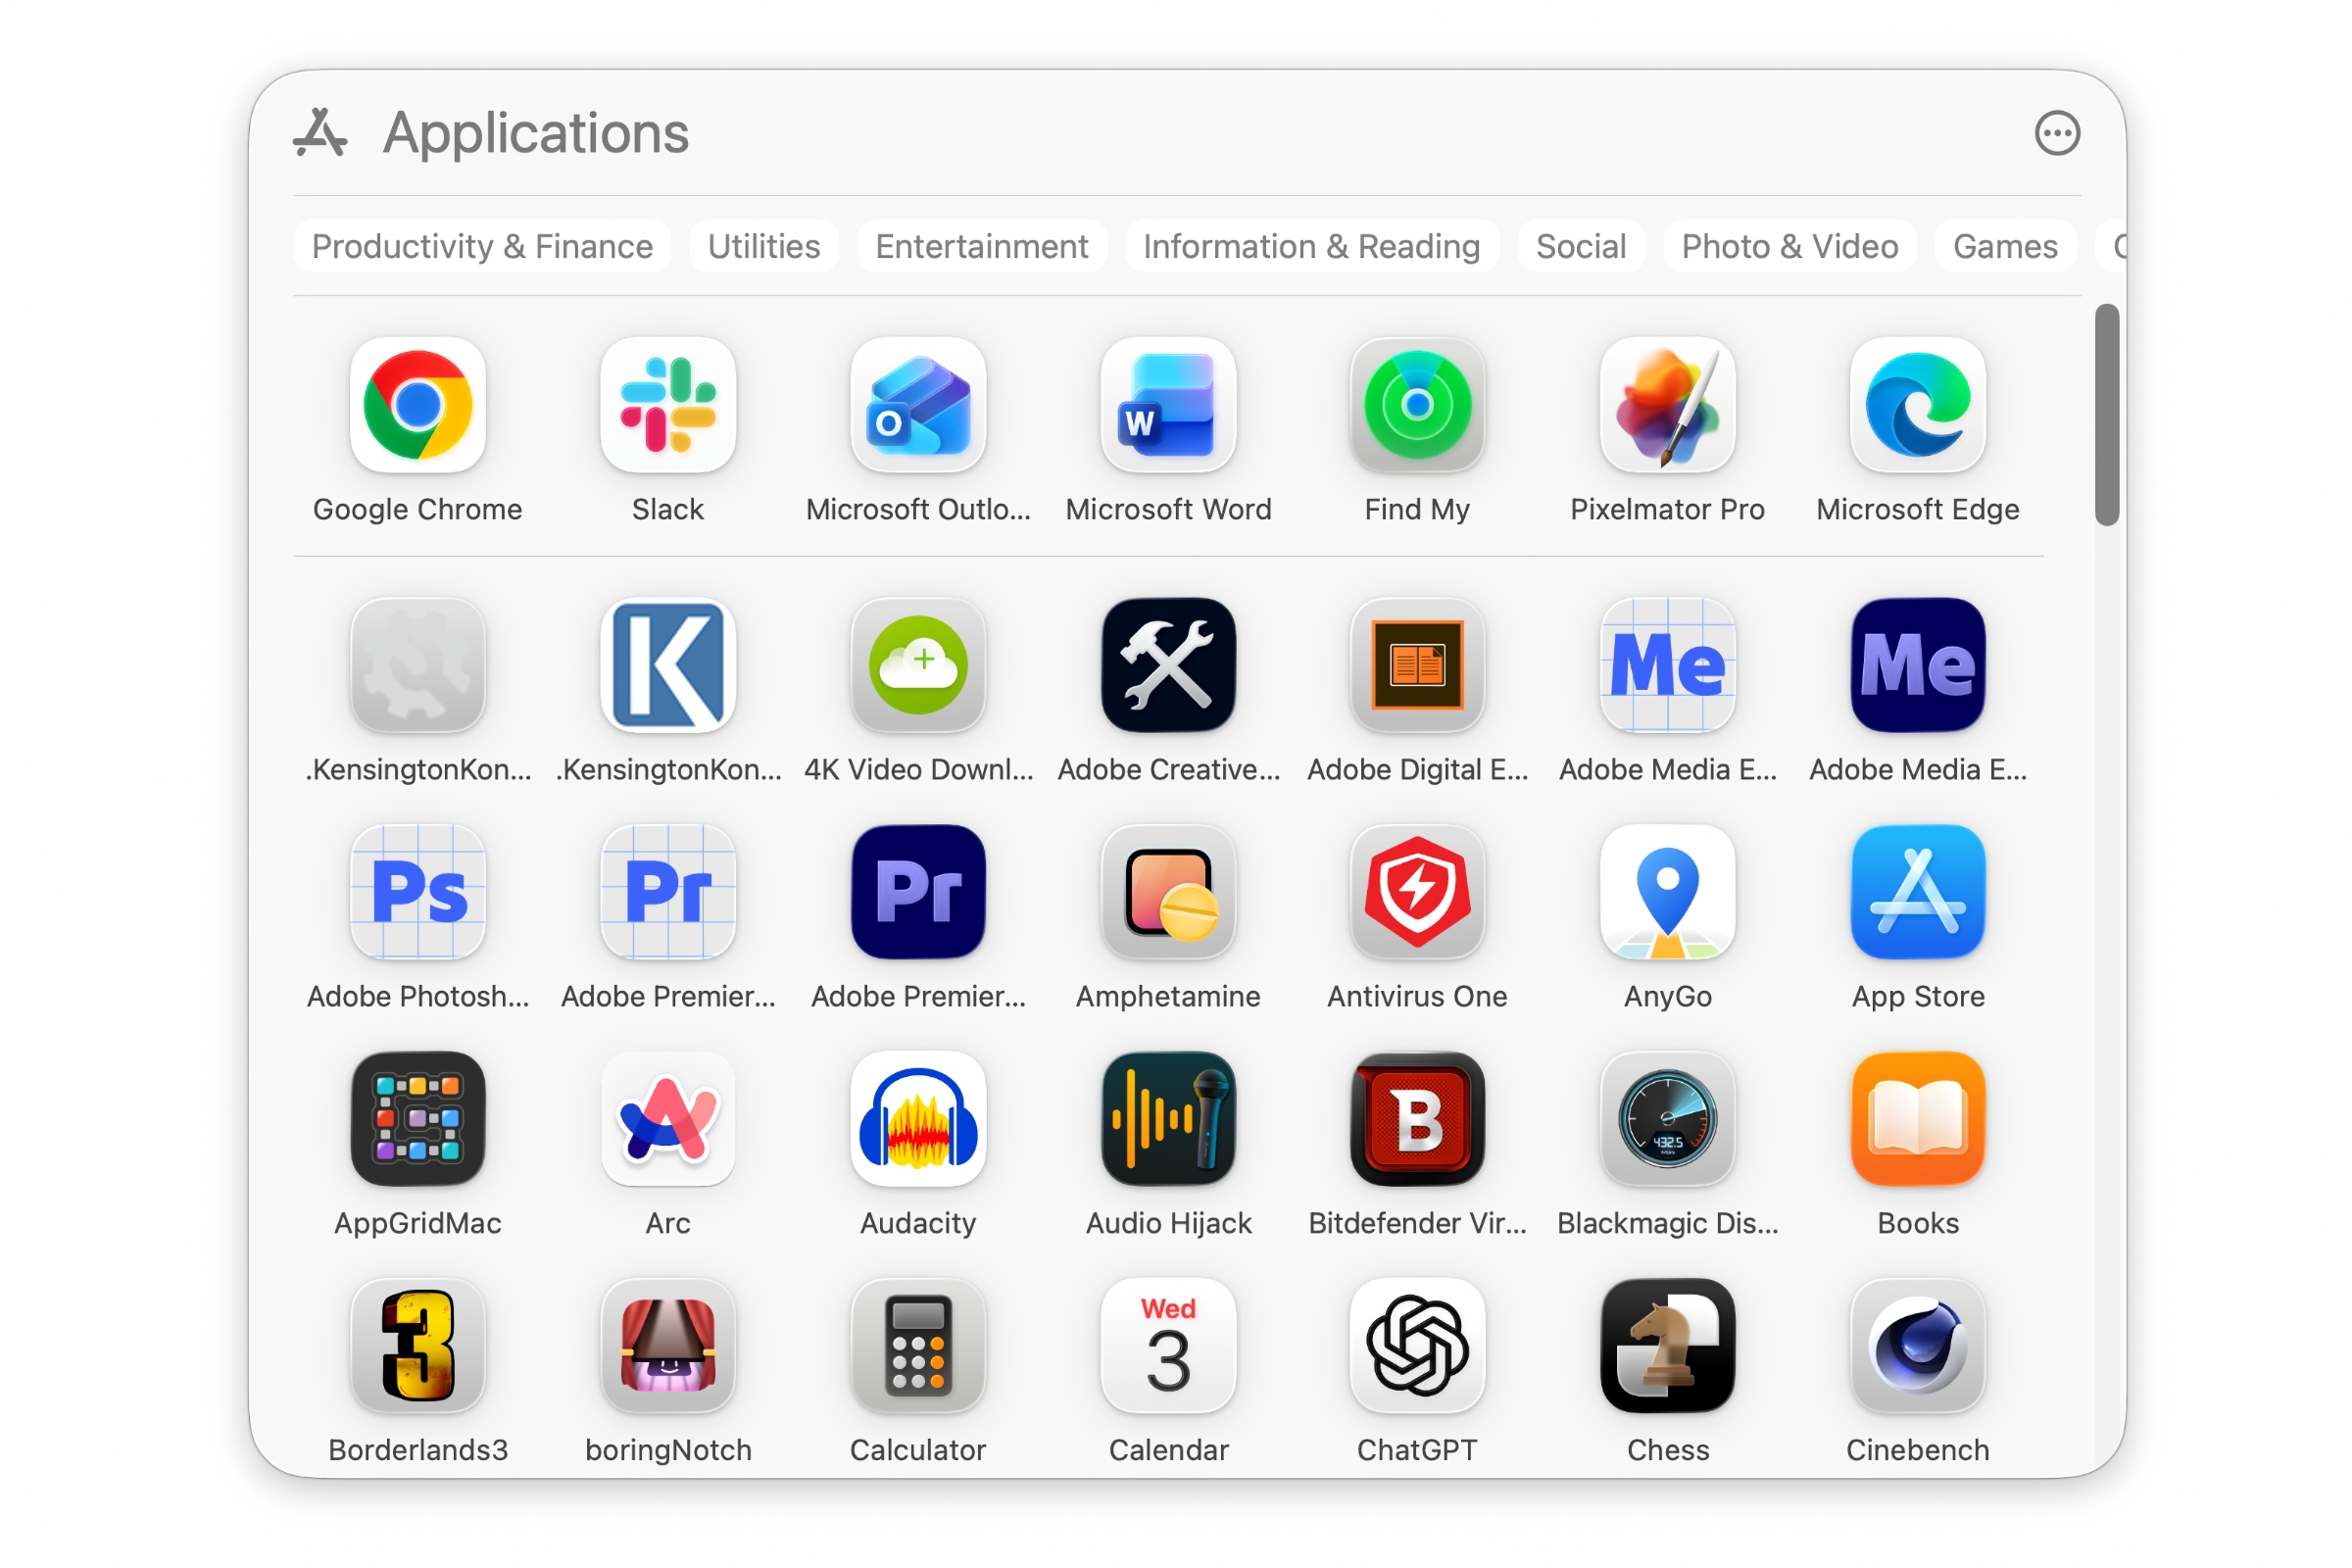2352x1568 pixels.
Task: Launch Amphetamine
Action: [x=1168, y=892]
